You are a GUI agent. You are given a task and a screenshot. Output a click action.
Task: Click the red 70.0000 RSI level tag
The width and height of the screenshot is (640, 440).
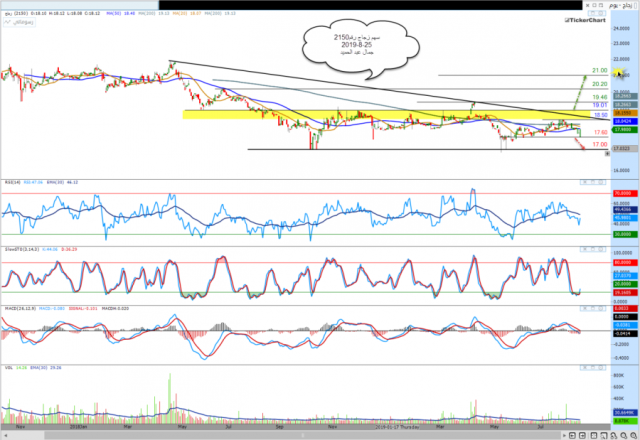coord(625,193)
